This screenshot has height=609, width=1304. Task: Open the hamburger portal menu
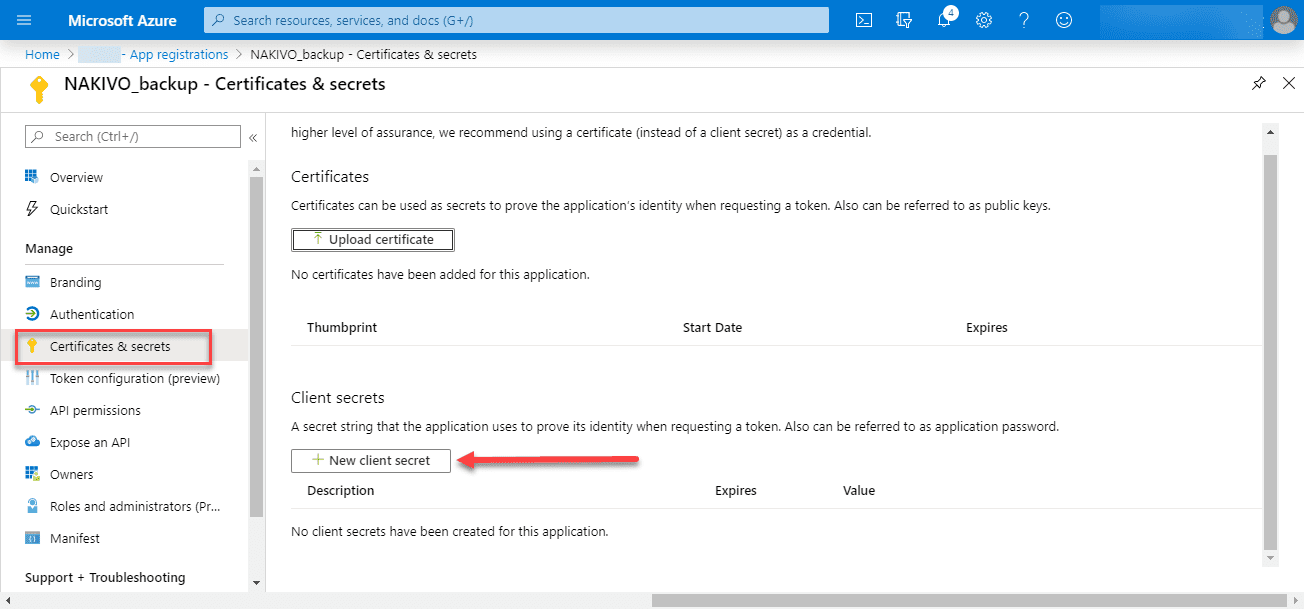[25, 20]
